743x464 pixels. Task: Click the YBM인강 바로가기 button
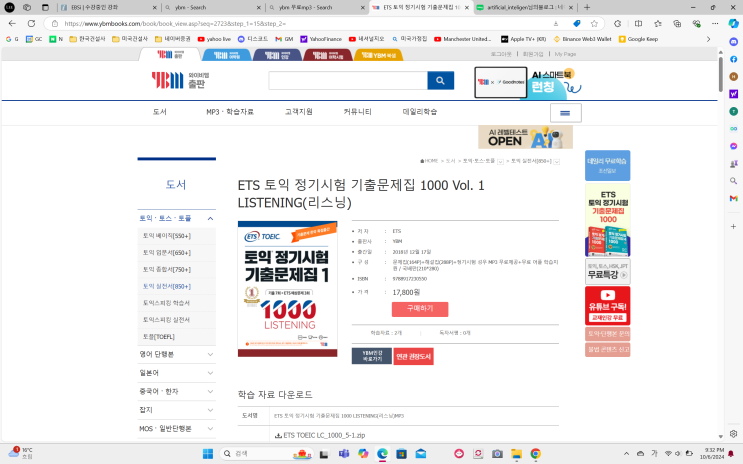372,356
